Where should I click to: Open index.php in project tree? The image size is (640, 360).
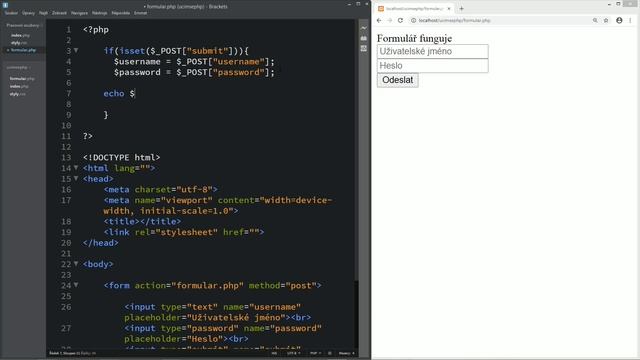click(x=19, y=87)
